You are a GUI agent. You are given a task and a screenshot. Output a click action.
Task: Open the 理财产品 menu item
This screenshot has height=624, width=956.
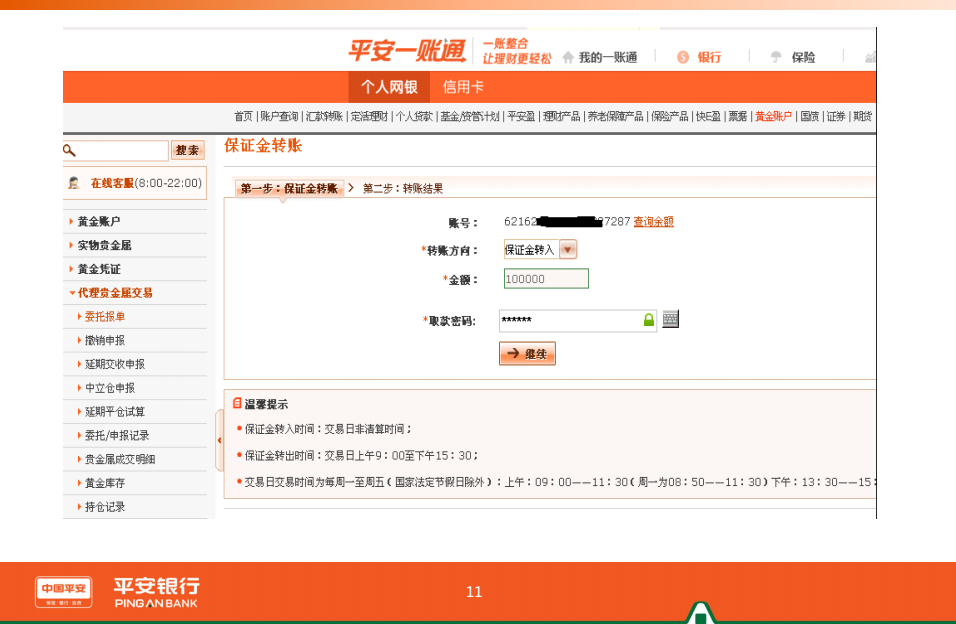[x=562, y=117]
